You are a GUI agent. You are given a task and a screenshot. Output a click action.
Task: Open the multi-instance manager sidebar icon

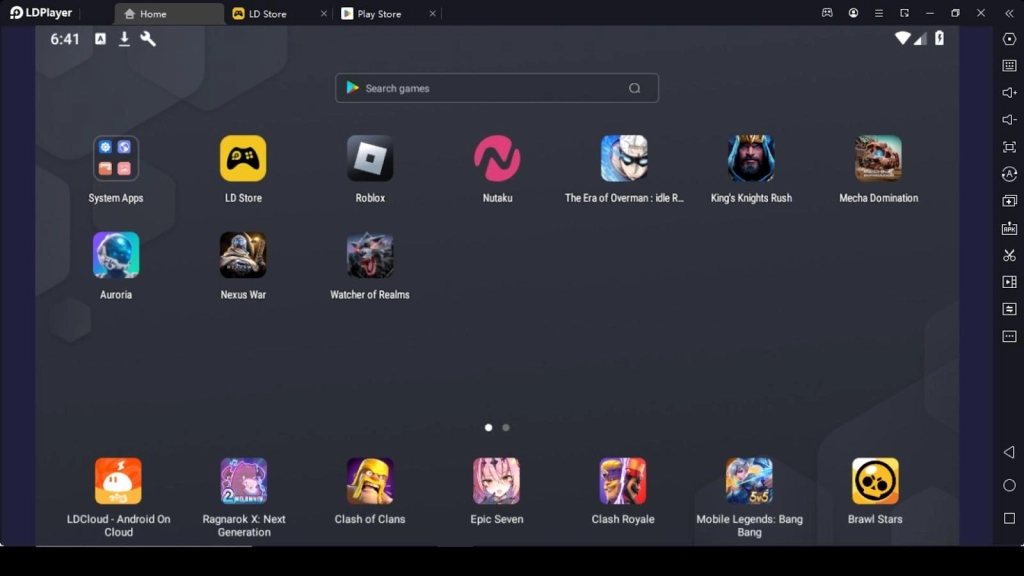click(1009, 201)
